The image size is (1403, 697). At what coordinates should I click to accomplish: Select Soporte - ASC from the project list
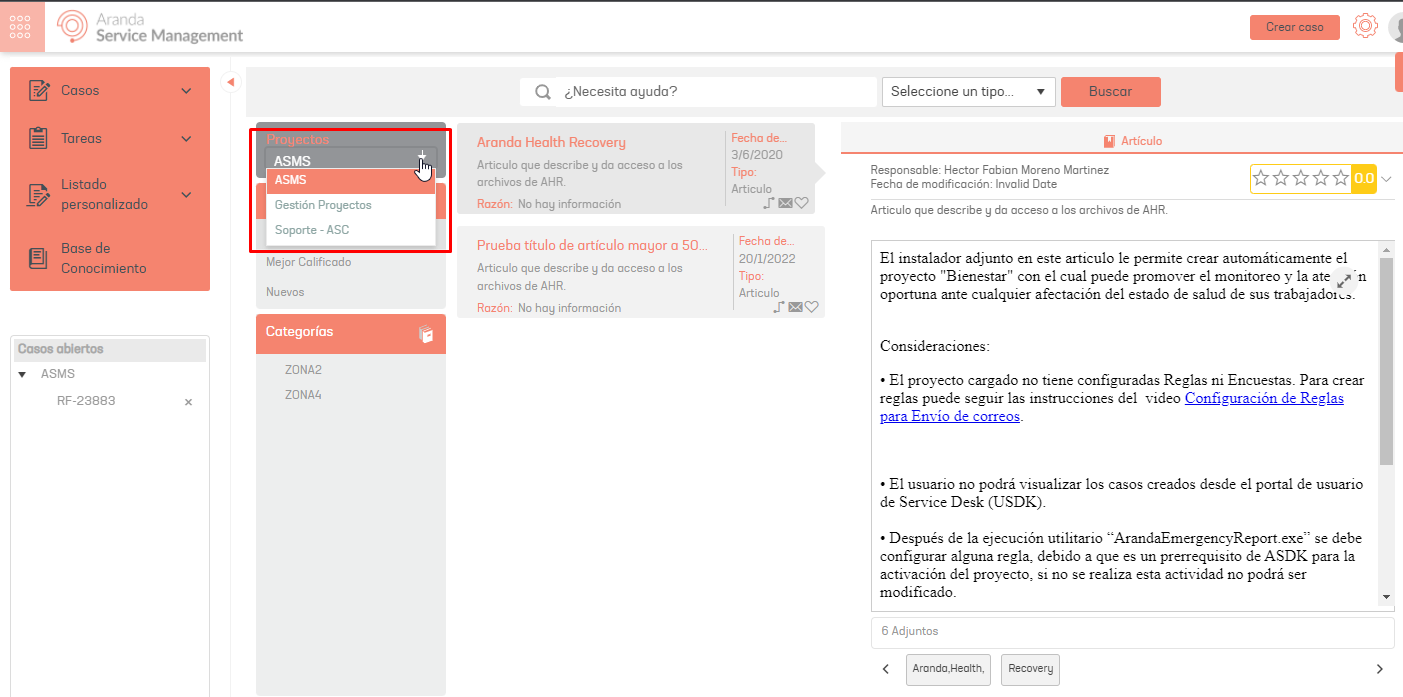tap(351, 230)
